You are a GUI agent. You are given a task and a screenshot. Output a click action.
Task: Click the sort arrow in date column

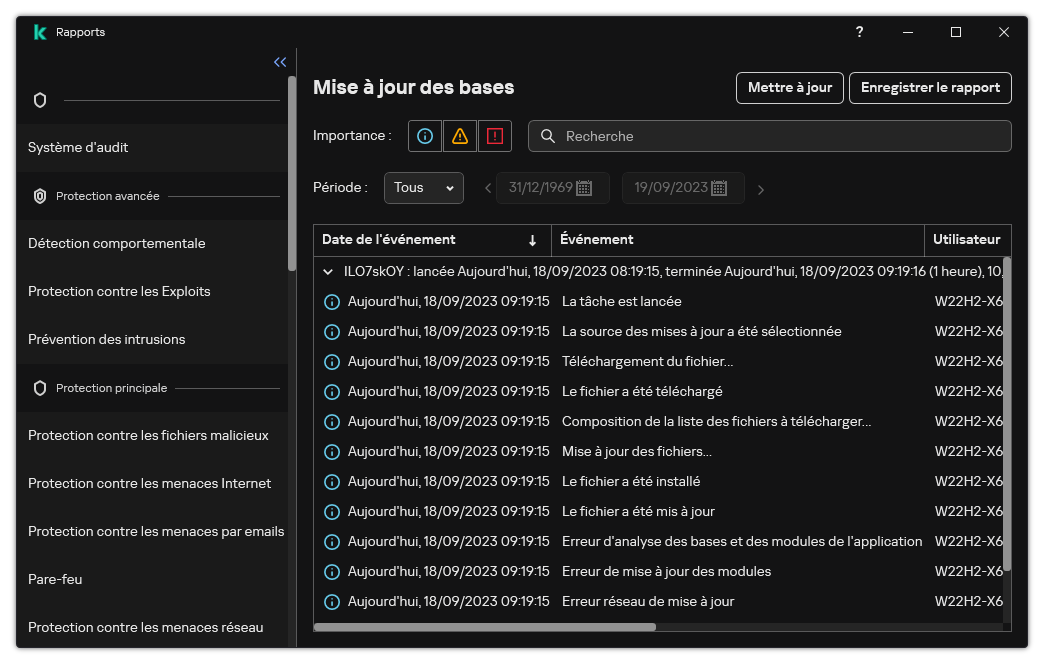pos(533,240)
